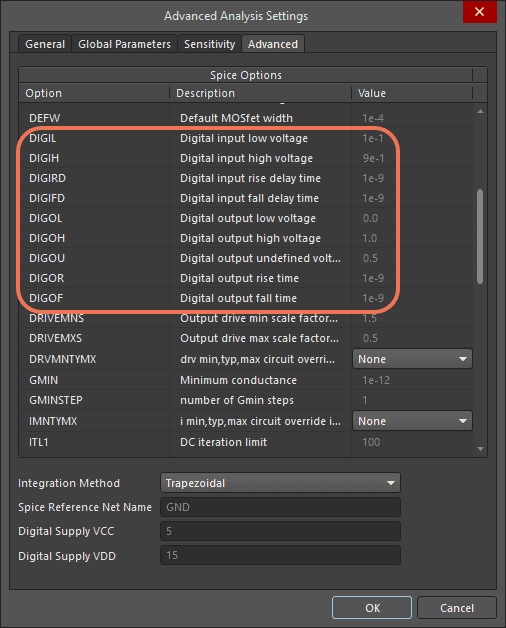Image resolution: width=506 pixels, height=628 pixels.
Task: Select the DRIVEMXS option row
Action: coord(246,338)
